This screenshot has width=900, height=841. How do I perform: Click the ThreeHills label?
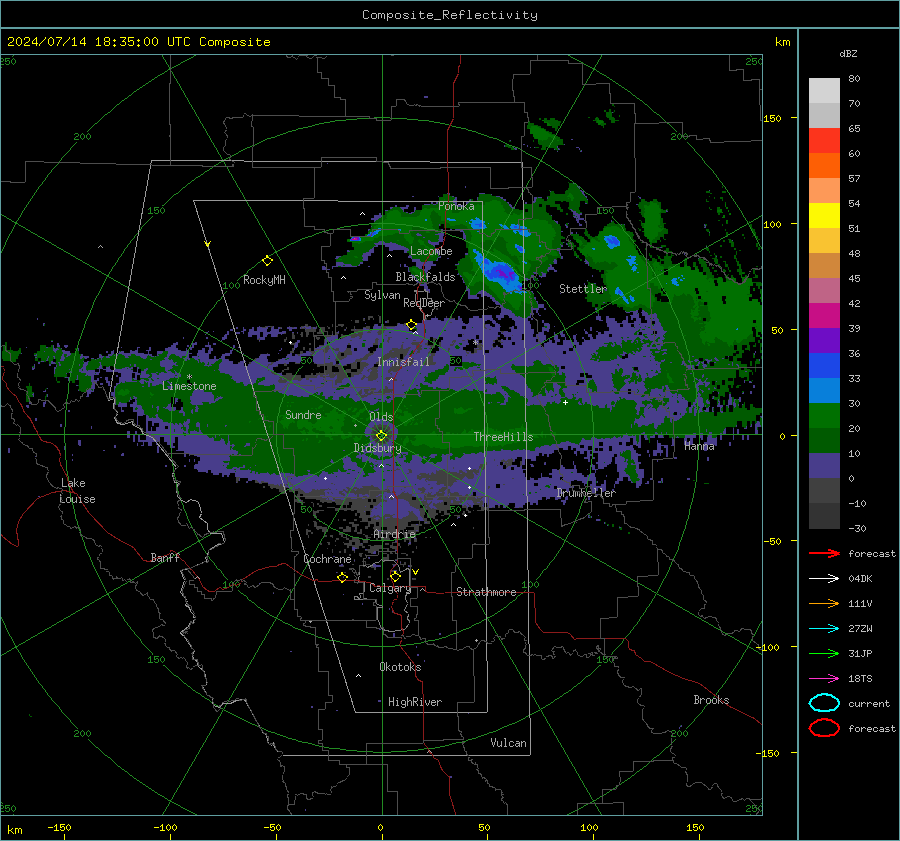click(503, 437)
